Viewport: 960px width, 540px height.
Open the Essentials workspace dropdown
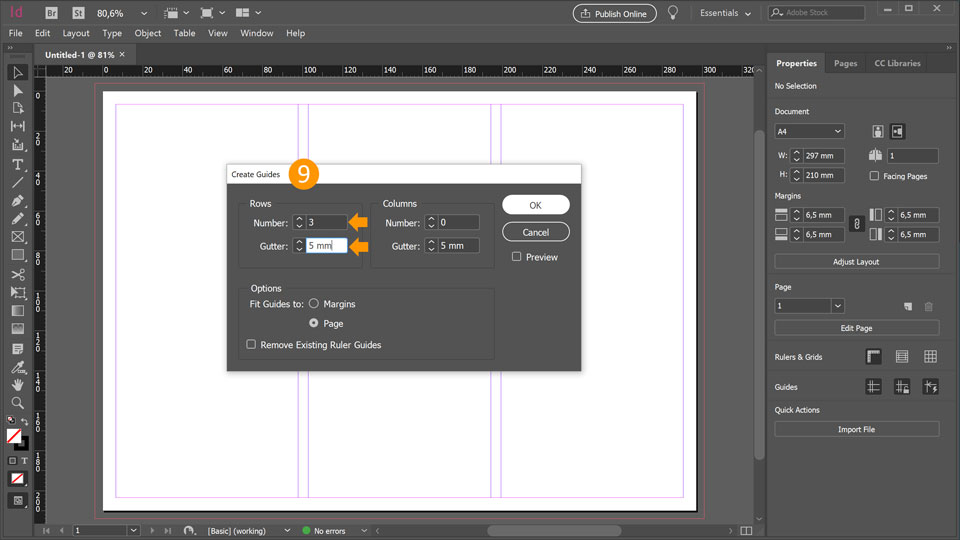(726, 13)
